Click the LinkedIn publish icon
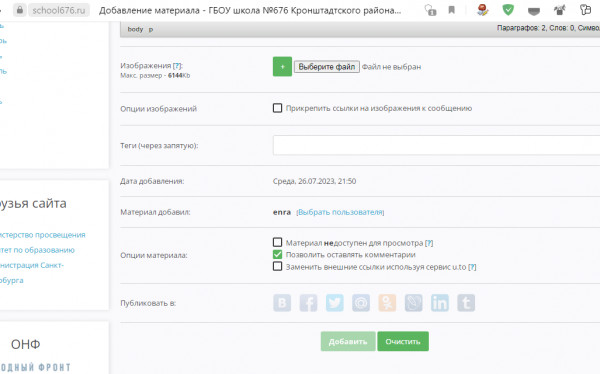This screenshot has height=374, width=600. [x=440, y=303]
